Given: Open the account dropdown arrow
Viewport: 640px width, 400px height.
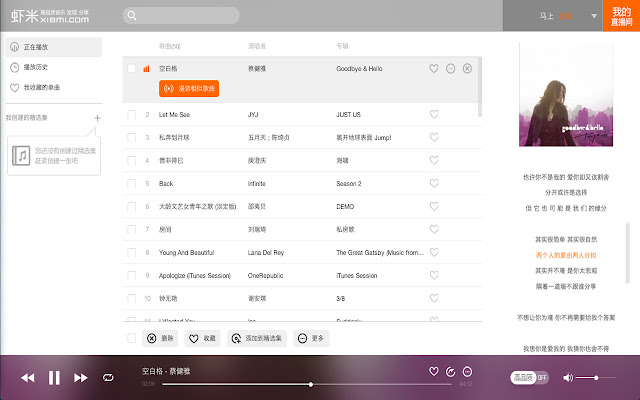Looking at the screenshot, I should click(594, 16).
